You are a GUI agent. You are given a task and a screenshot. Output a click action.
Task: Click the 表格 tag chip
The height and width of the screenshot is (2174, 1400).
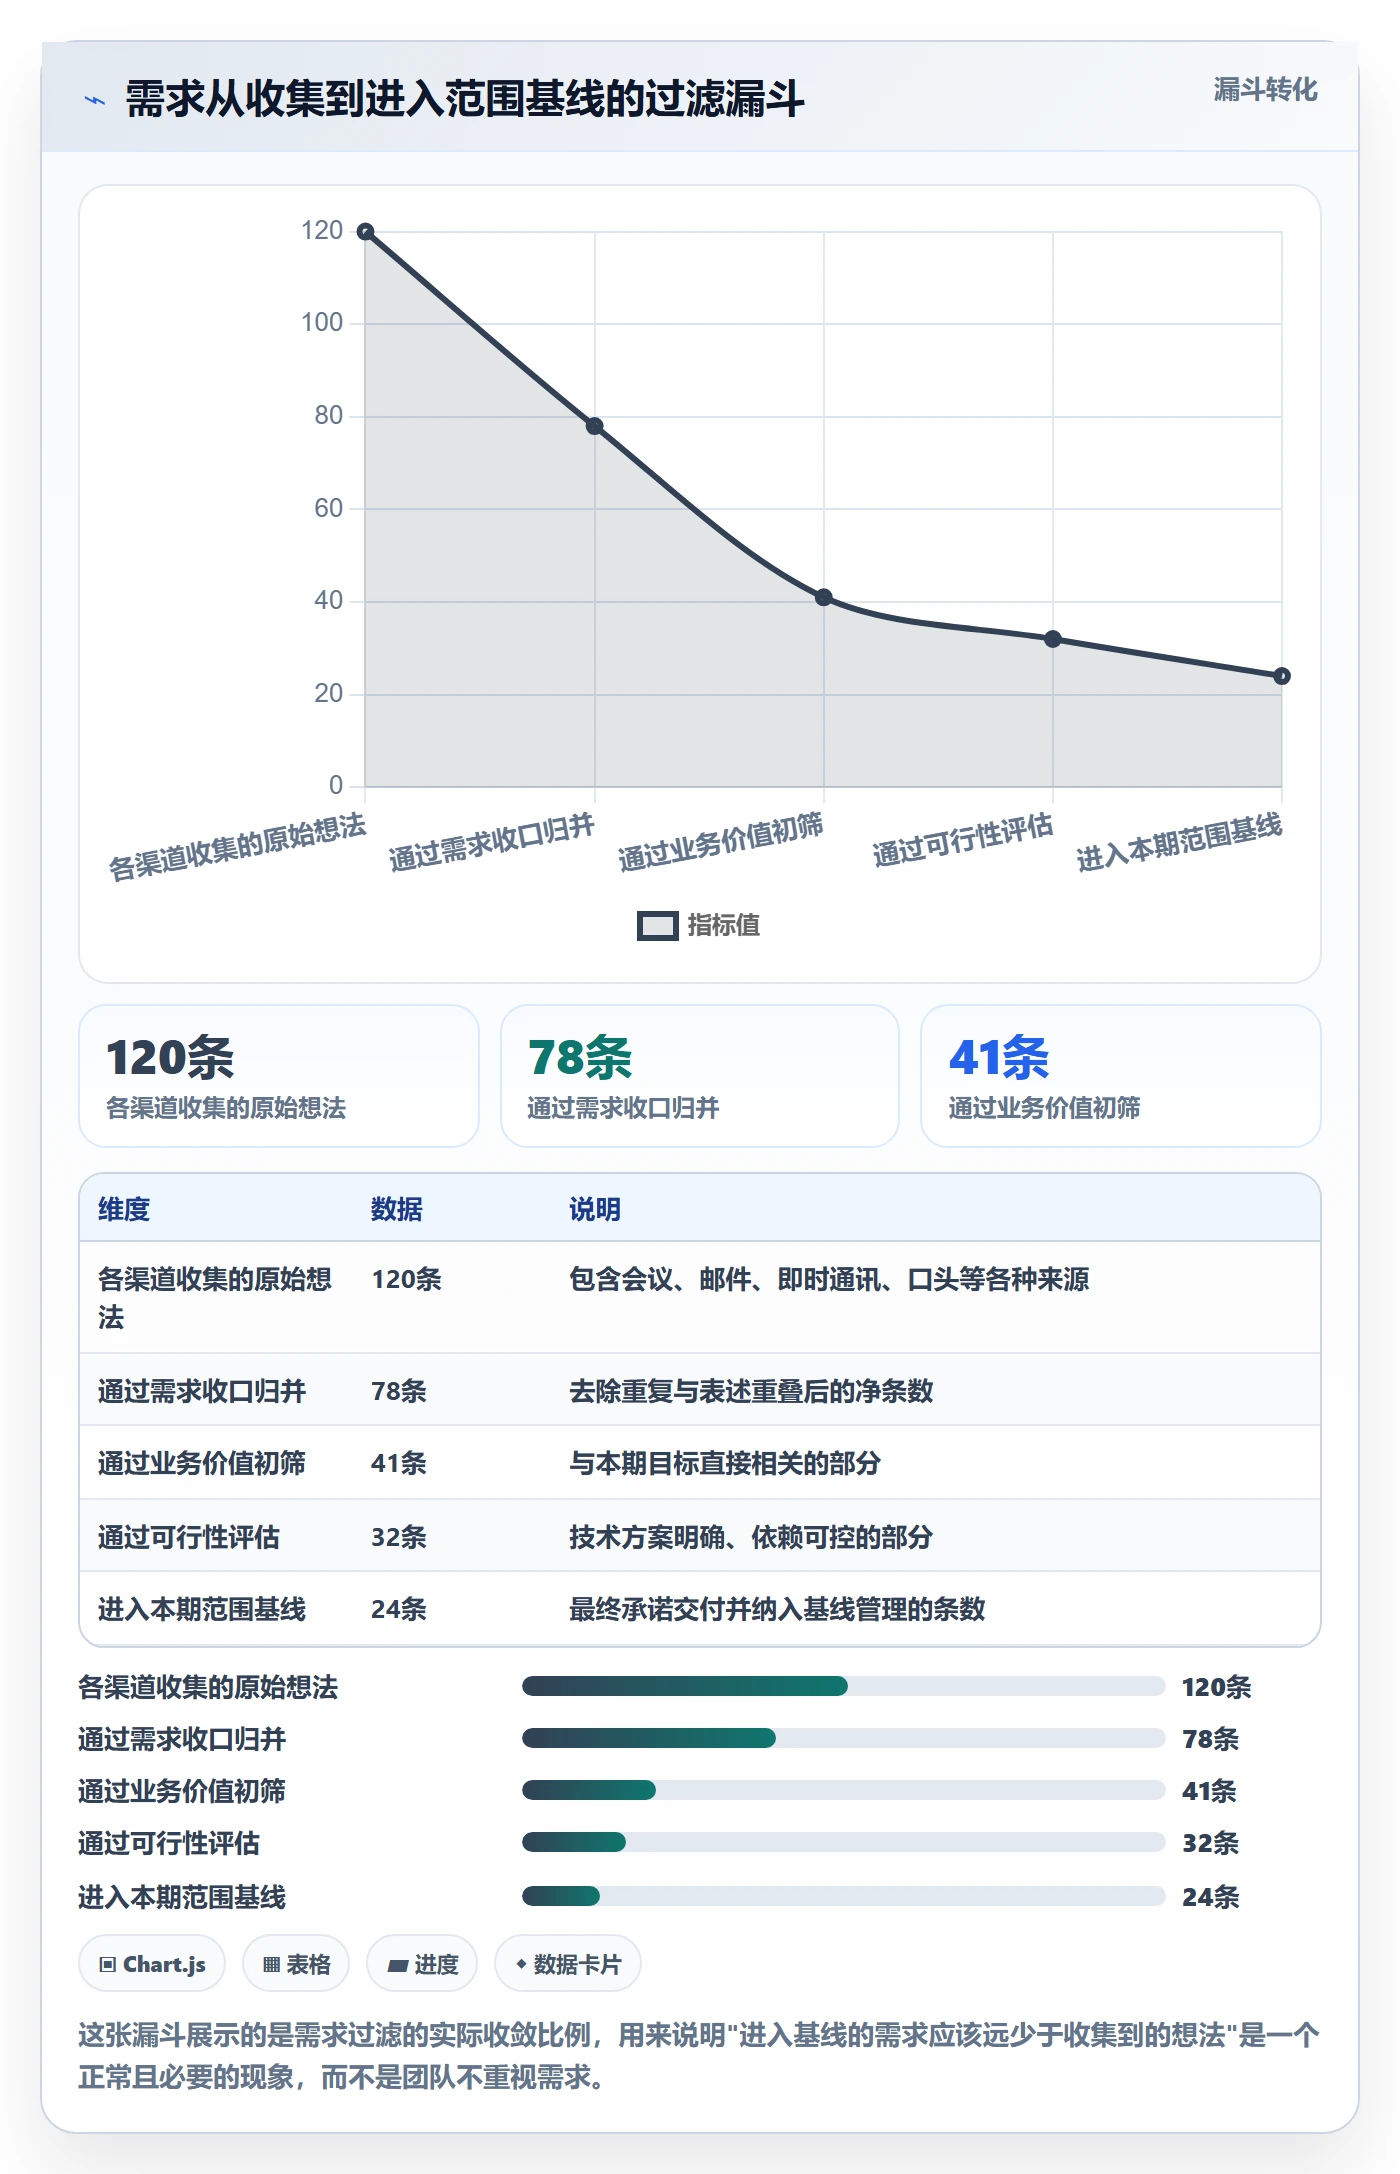(x=296, y=1964)
